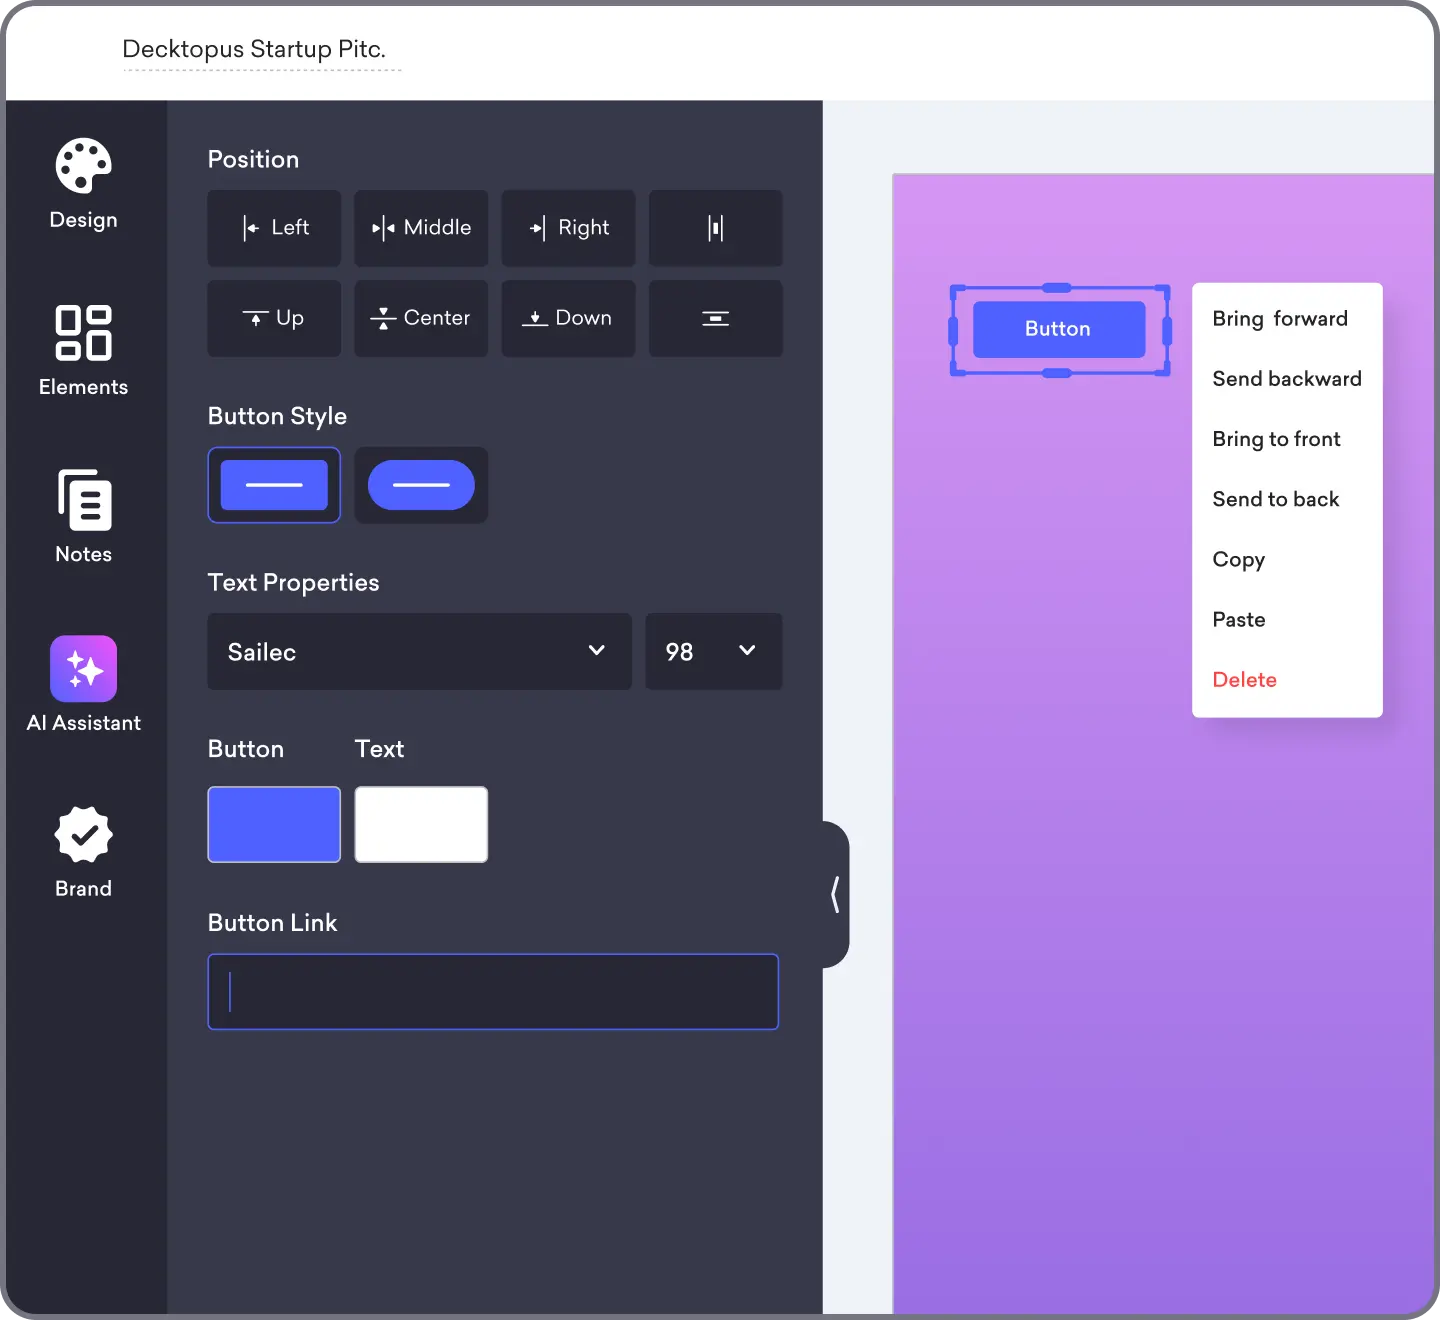Copy the button via context menu

(x=1238, y=559)
